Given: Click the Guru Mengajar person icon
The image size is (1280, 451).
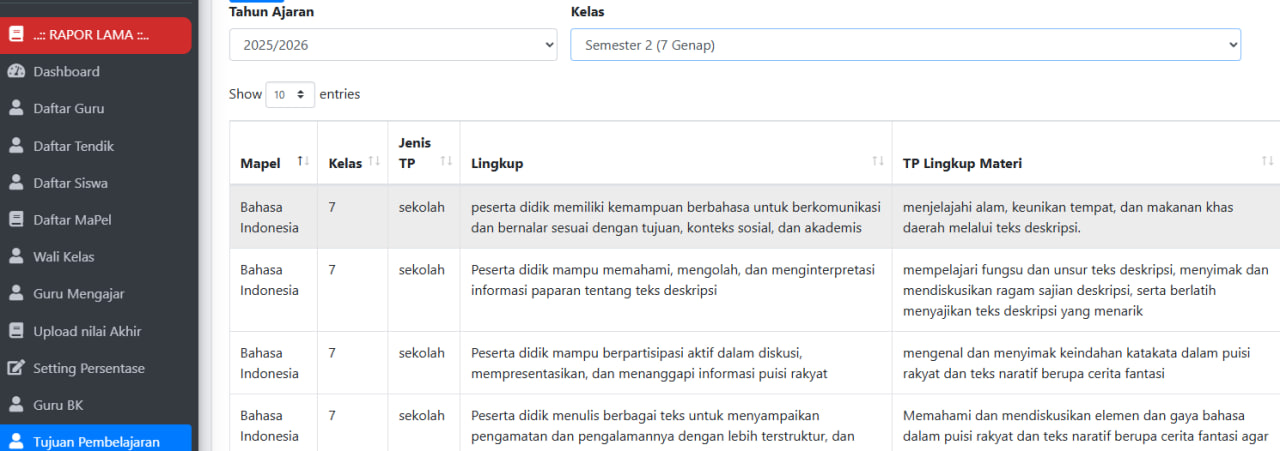Looking at the screenshot, I should (15, 294).
